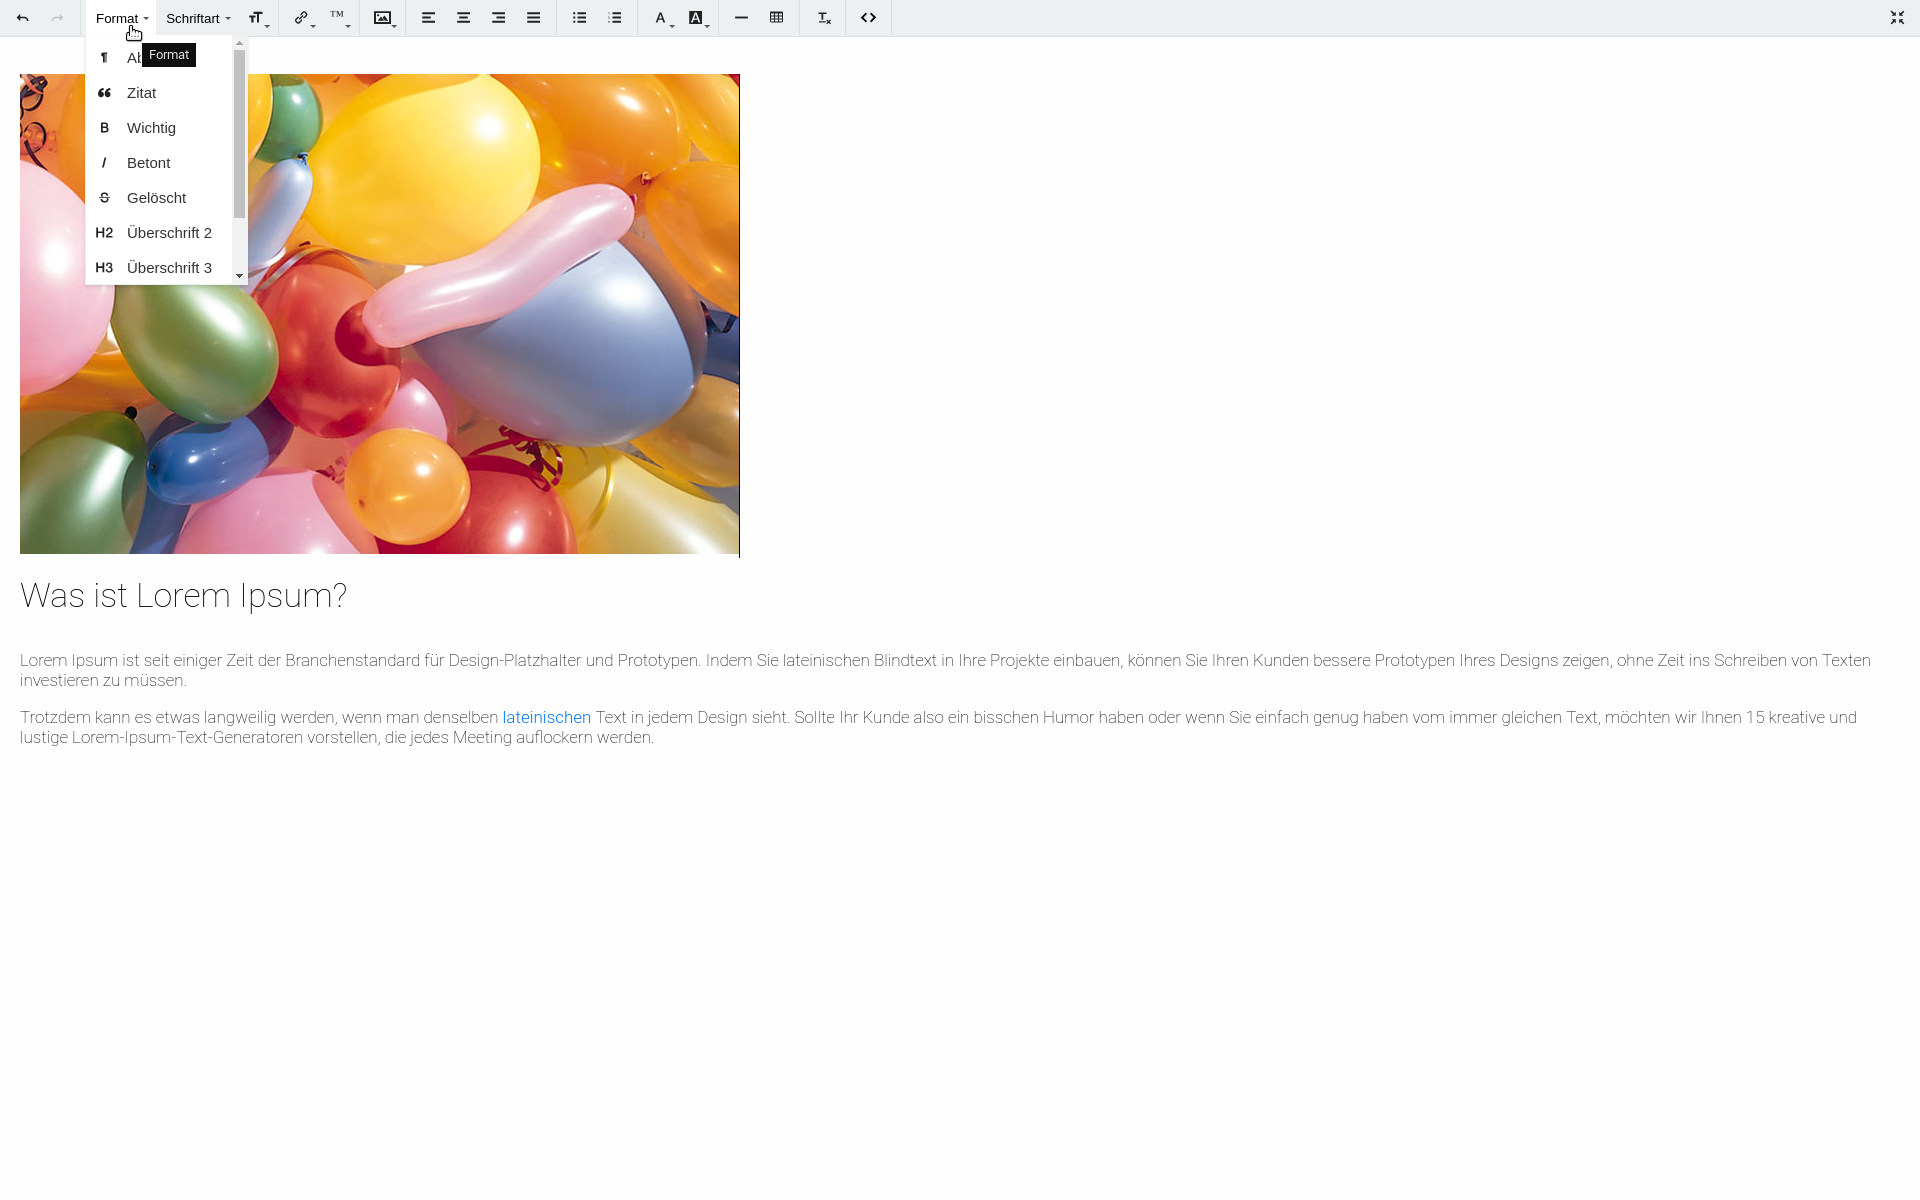Open the source code view icon

(868, 18)
